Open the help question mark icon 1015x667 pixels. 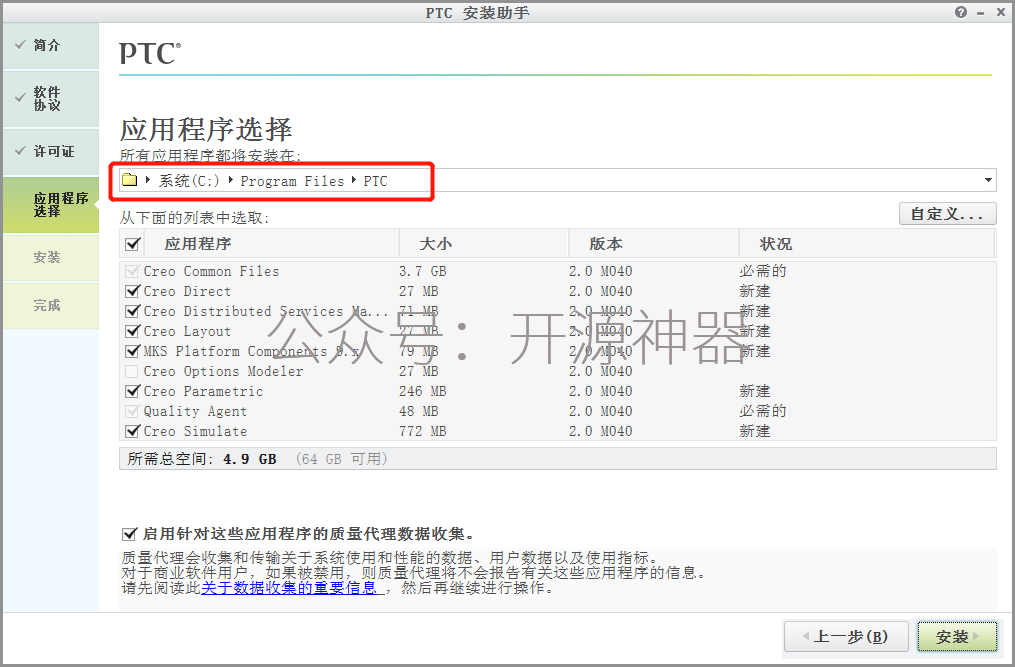(x=961, y=12)
